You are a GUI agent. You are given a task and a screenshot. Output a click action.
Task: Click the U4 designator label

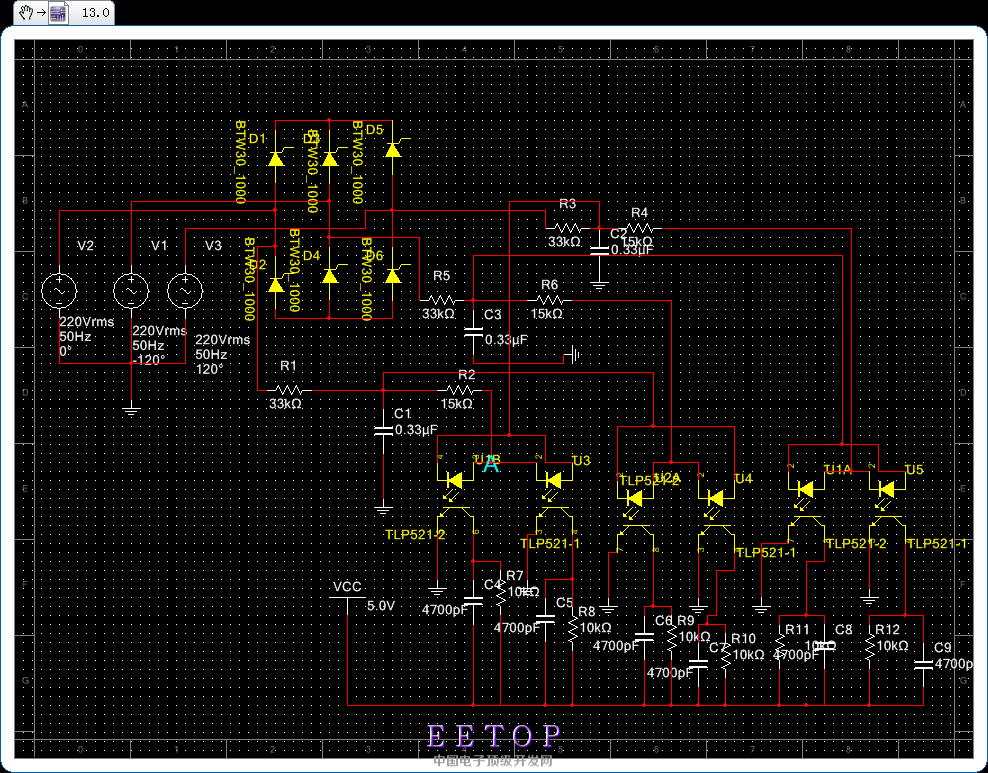click(744, 478)
